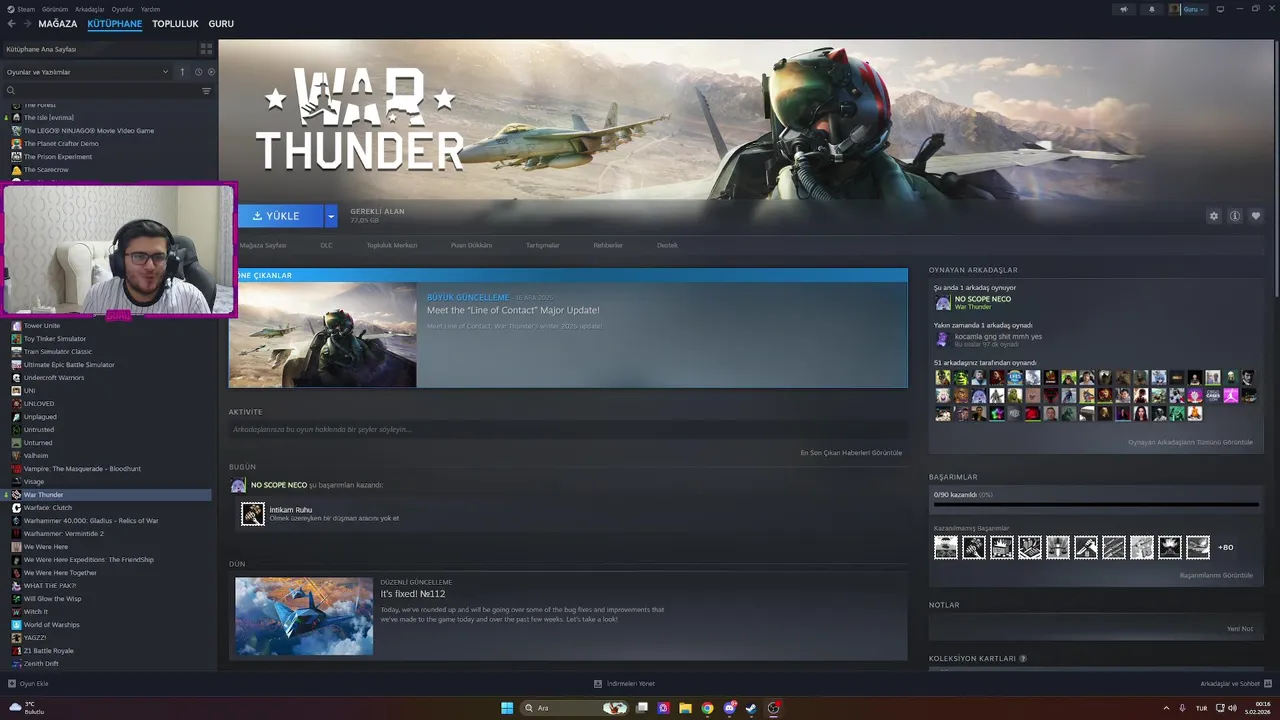This screenshot has height=720, width=1280.
Task: Open the Mağaza Sayfası link
Action: 263,245
